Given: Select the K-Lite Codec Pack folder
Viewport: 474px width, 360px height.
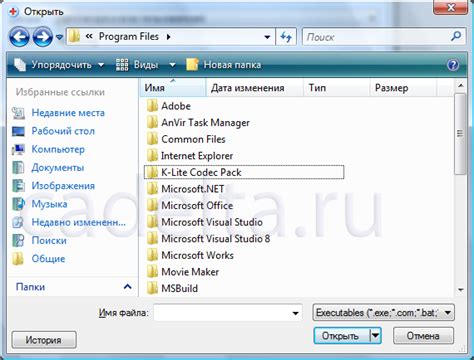Looking at the screenshot, I should click(x=244, y=172).
